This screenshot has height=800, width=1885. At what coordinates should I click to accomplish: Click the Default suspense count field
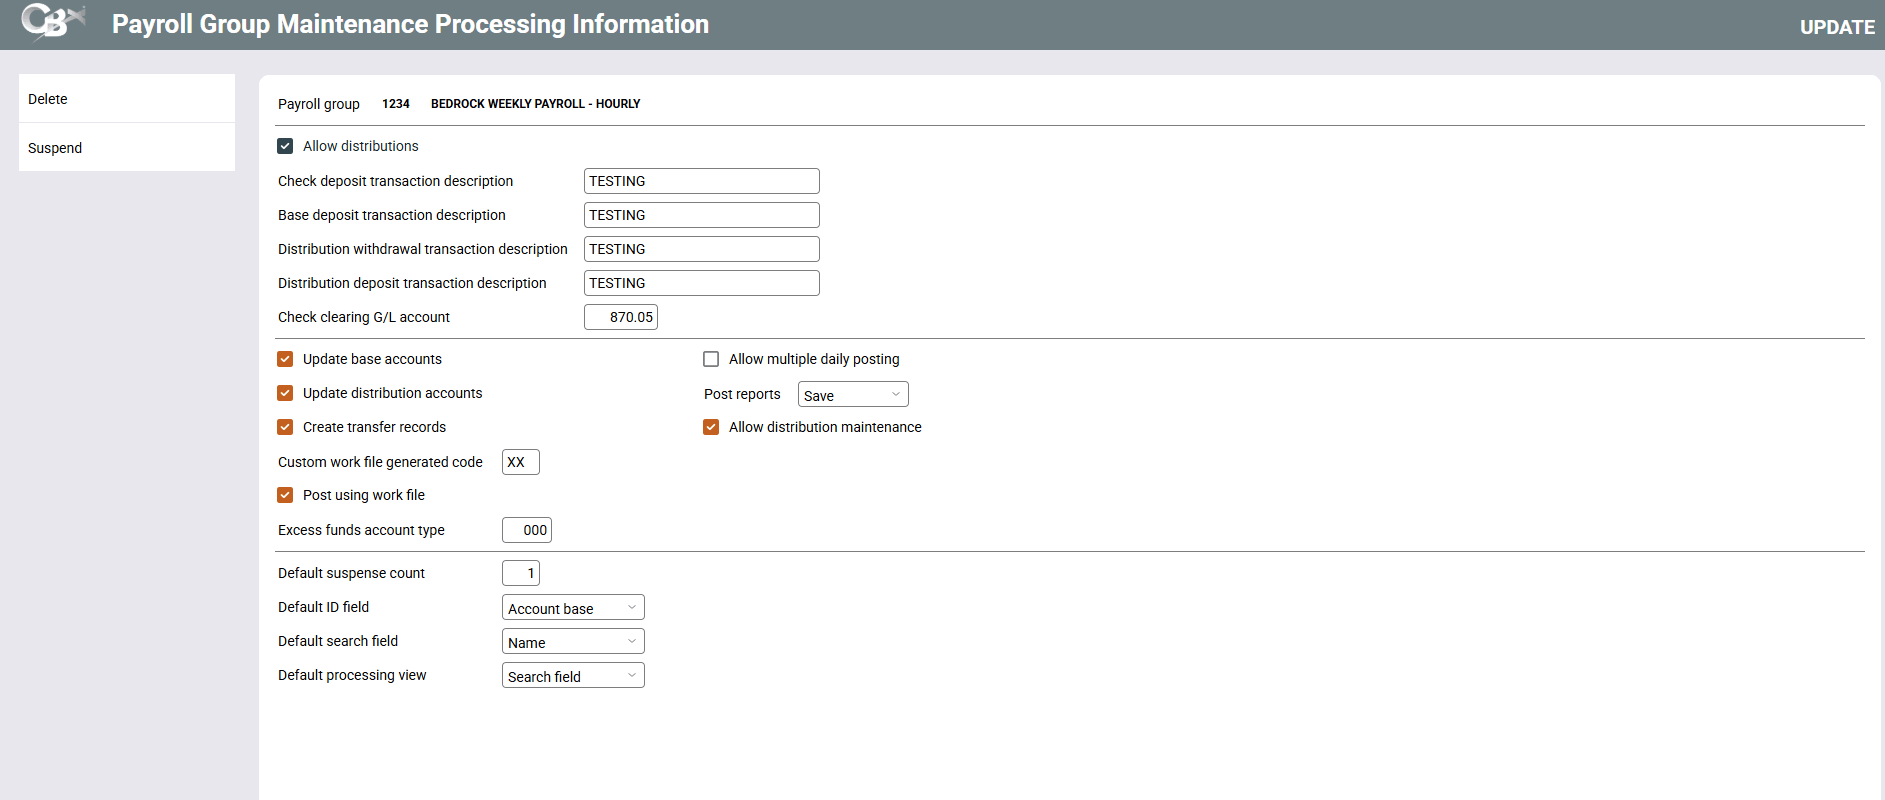(x=520, y=573)
